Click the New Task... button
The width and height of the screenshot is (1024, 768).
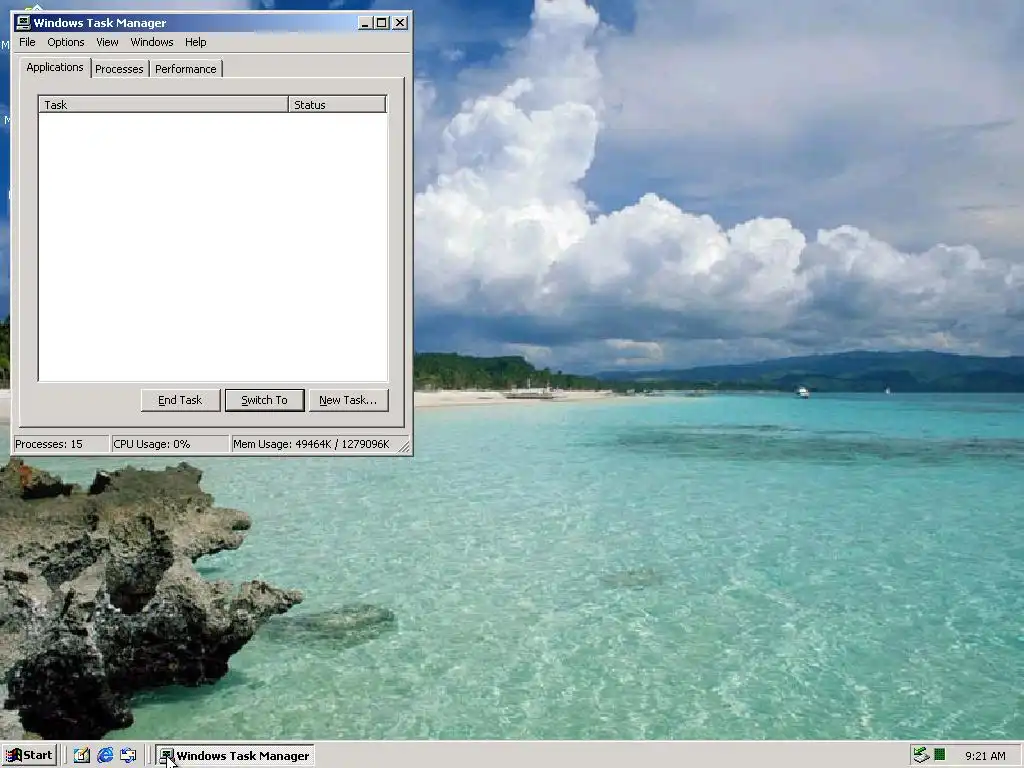click(348, 400)
